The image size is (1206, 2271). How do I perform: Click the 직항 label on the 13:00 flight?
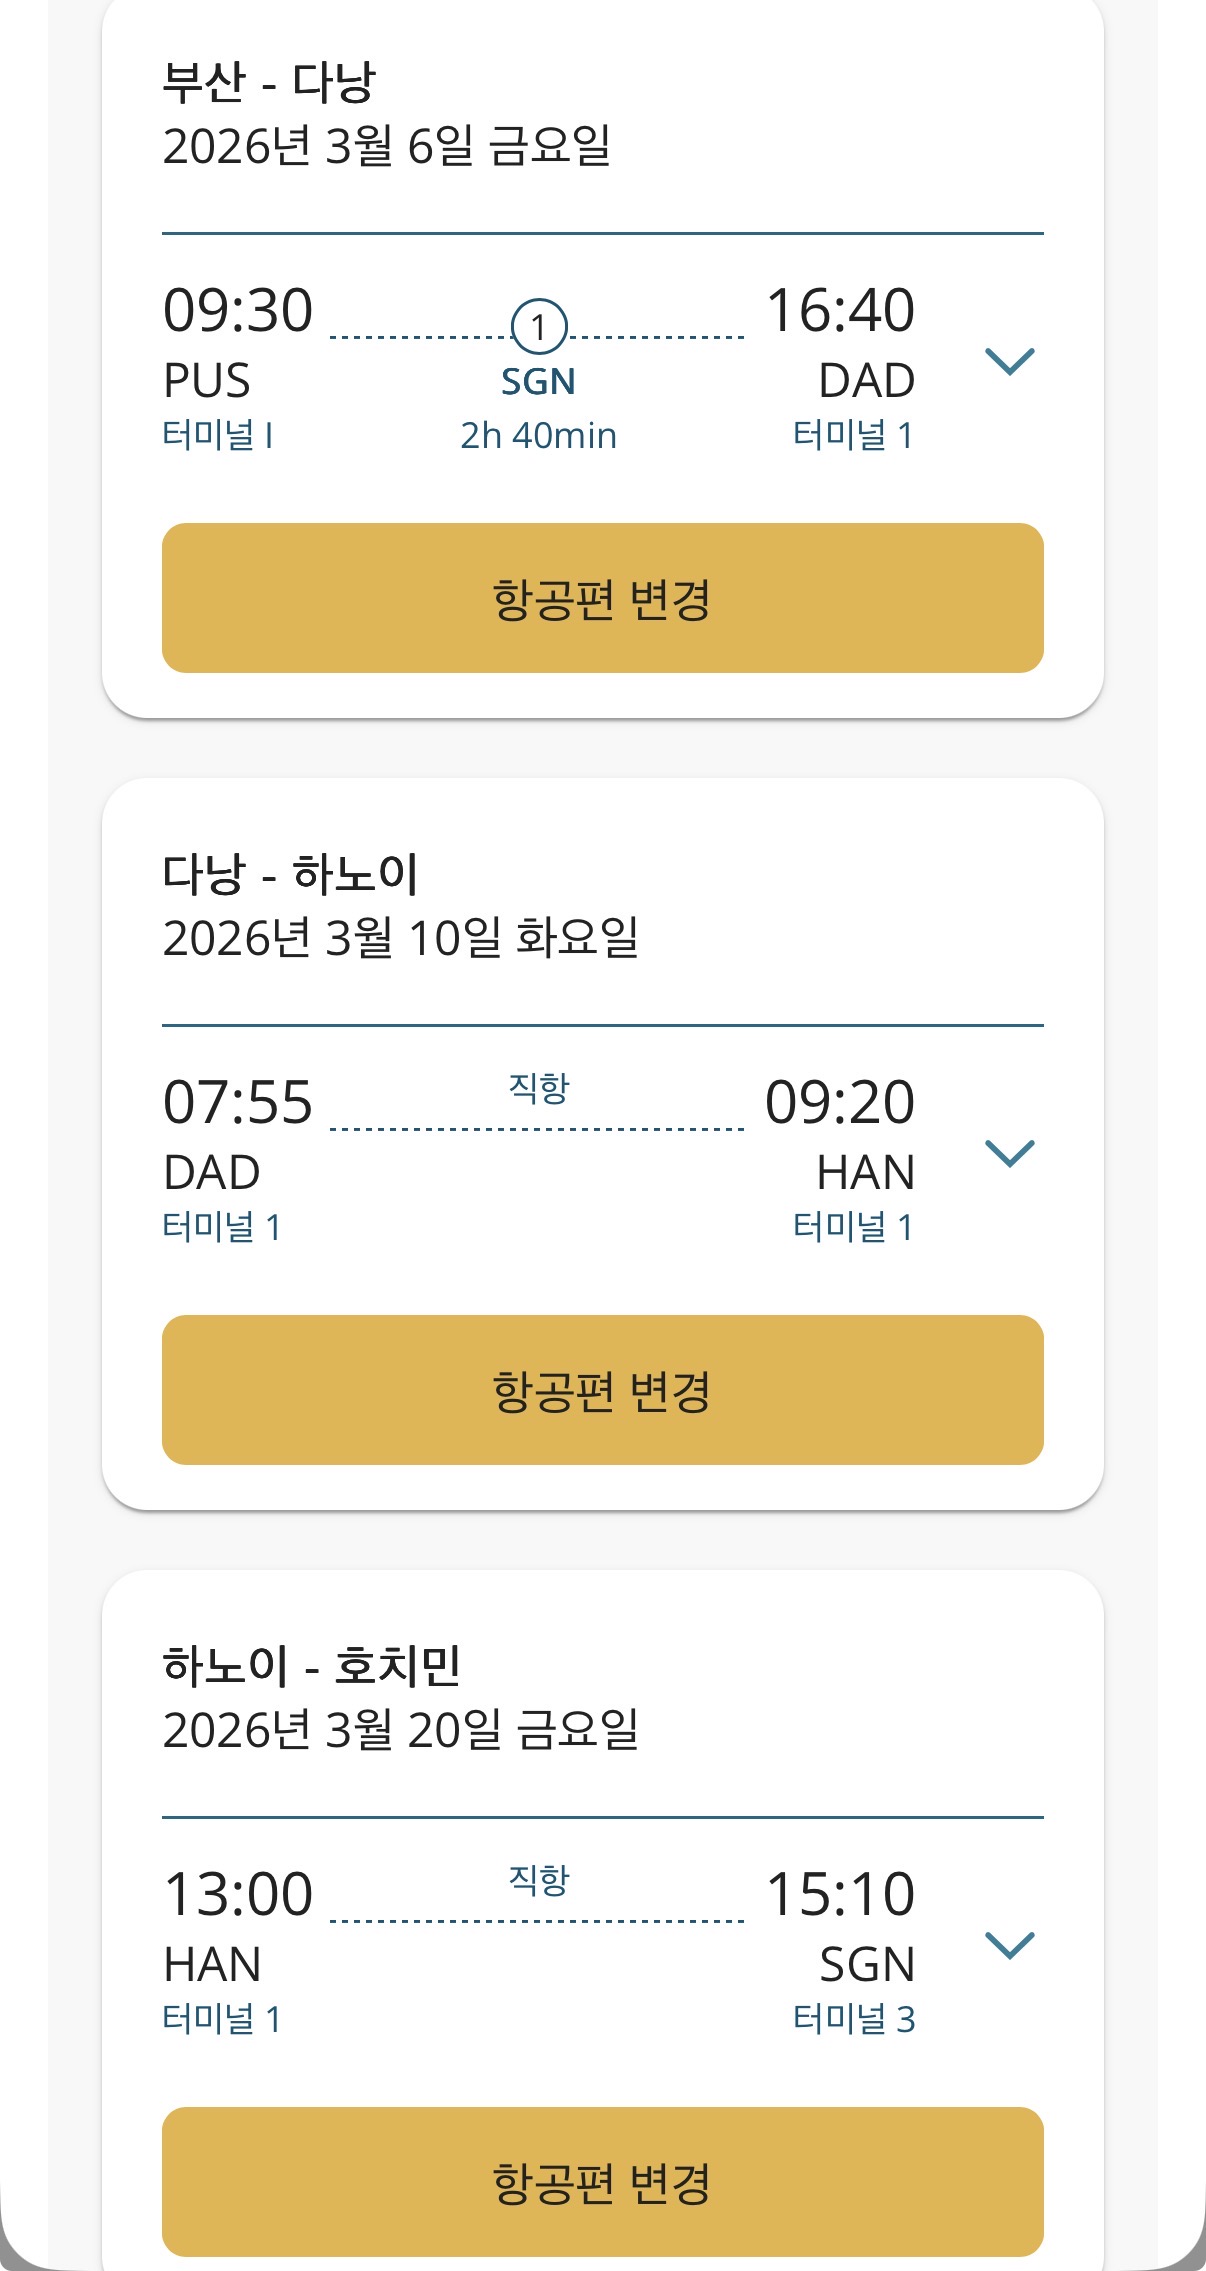point(538,1879)
